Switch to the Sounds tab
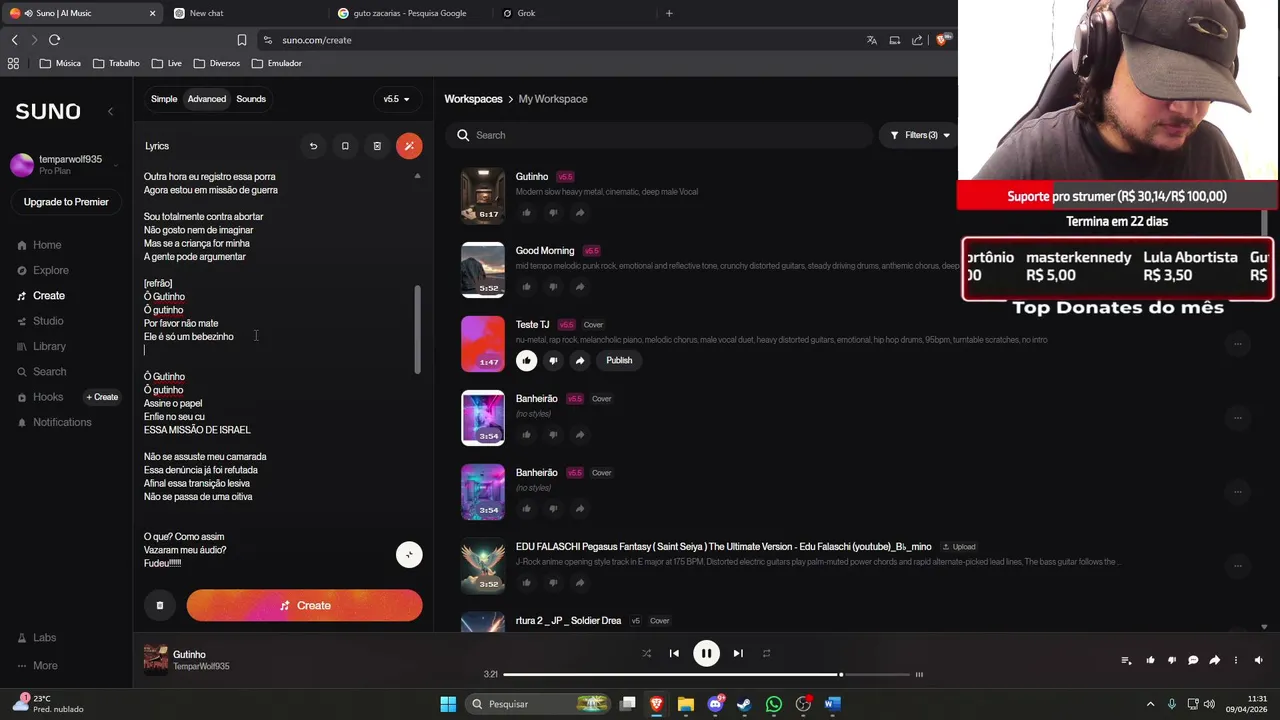Image resolution: width=1280 pixels, height=720 pixels. 251,99
